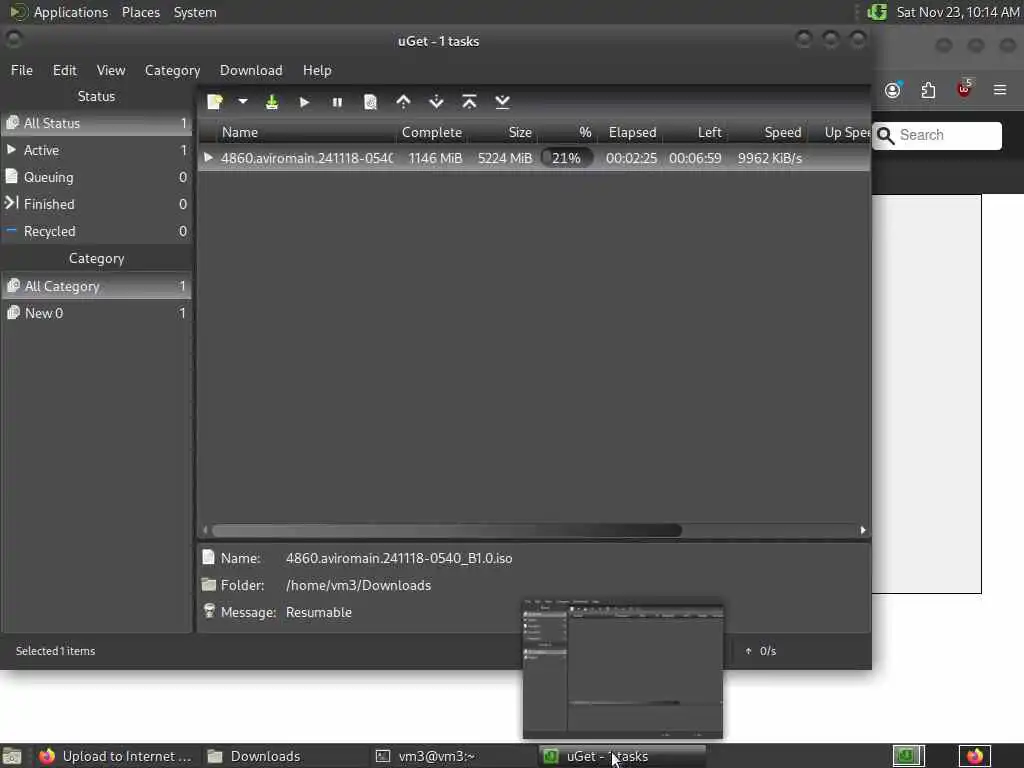Screen dimensions: 1024x768
Task: Click the Firefox extensions puzzle icon
Action: click(x=928, y=89)
